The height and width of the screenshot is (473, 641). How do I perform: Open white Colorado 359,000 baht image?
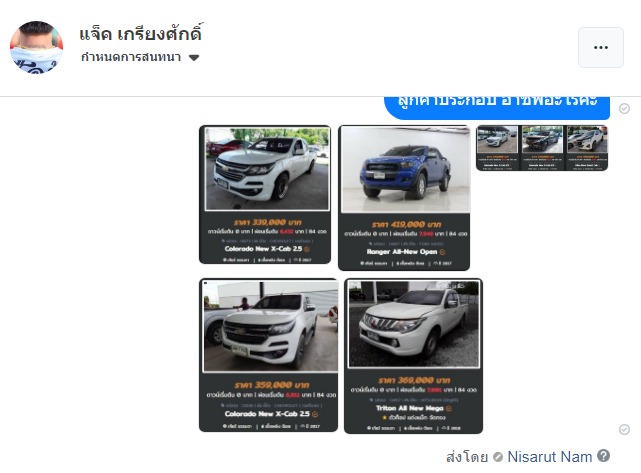point(269,355)
